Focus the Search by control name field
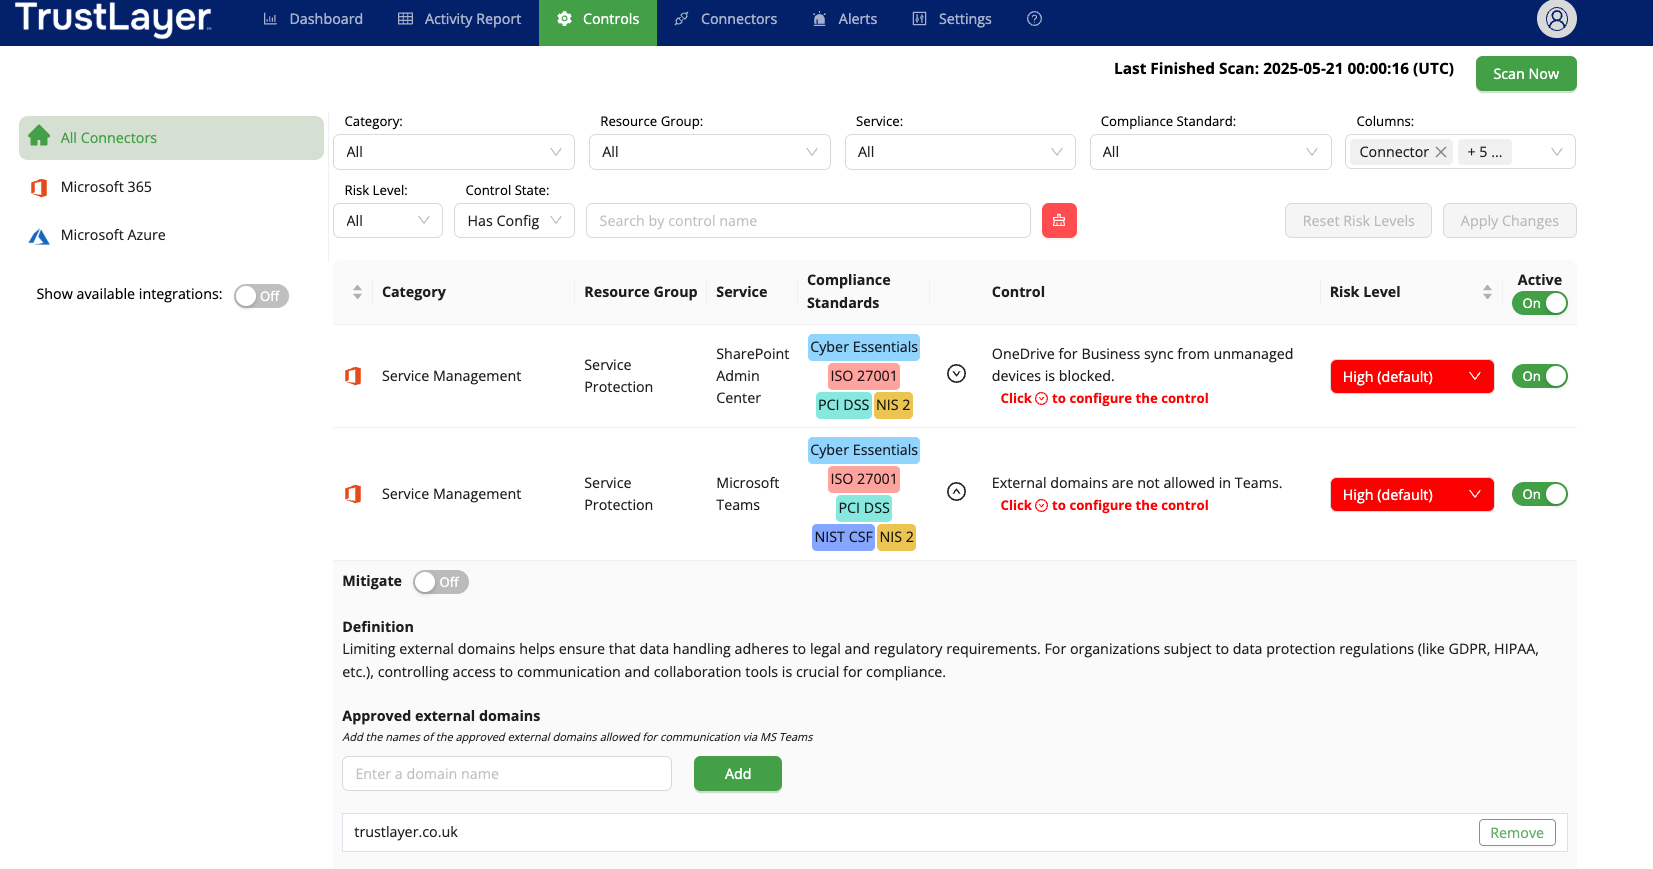1653x869 pixels. (x=808, y=221)
